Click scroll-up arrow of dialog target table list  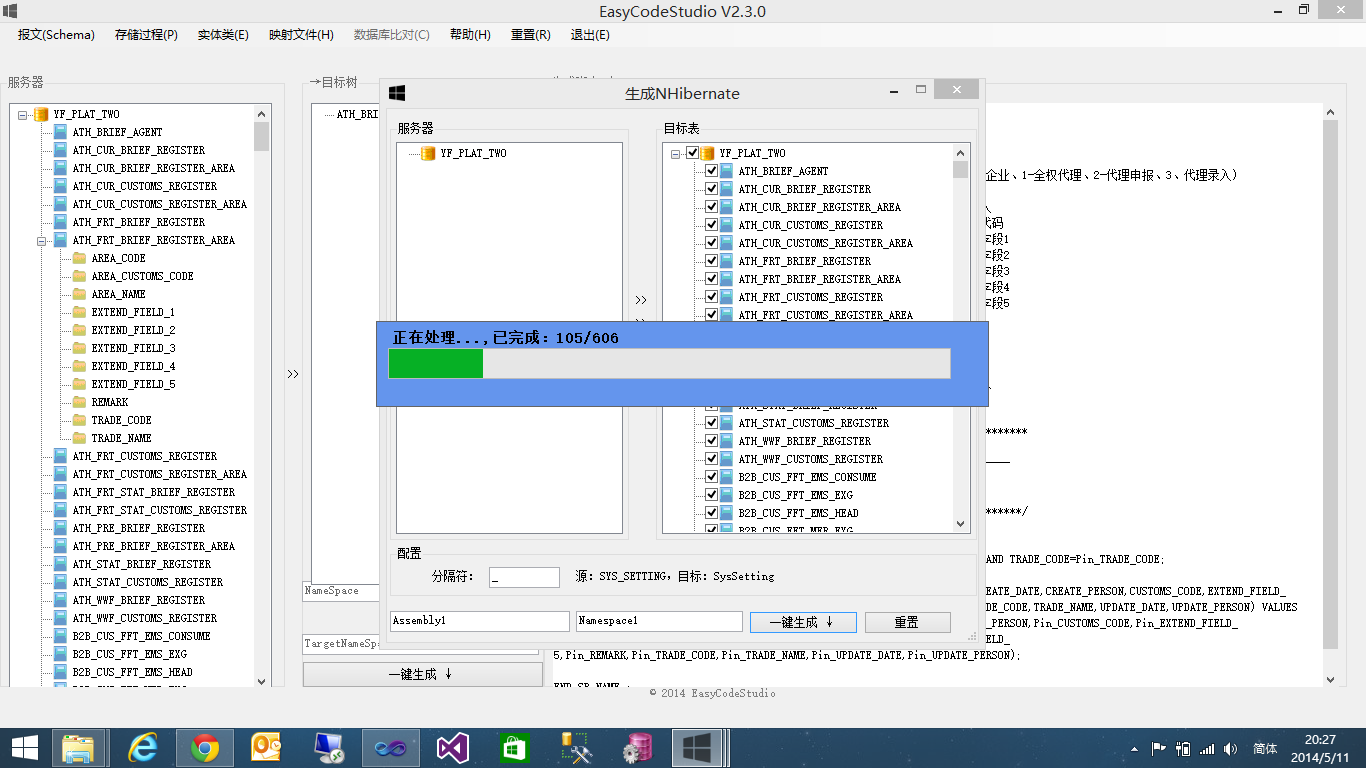pos(961,151)
